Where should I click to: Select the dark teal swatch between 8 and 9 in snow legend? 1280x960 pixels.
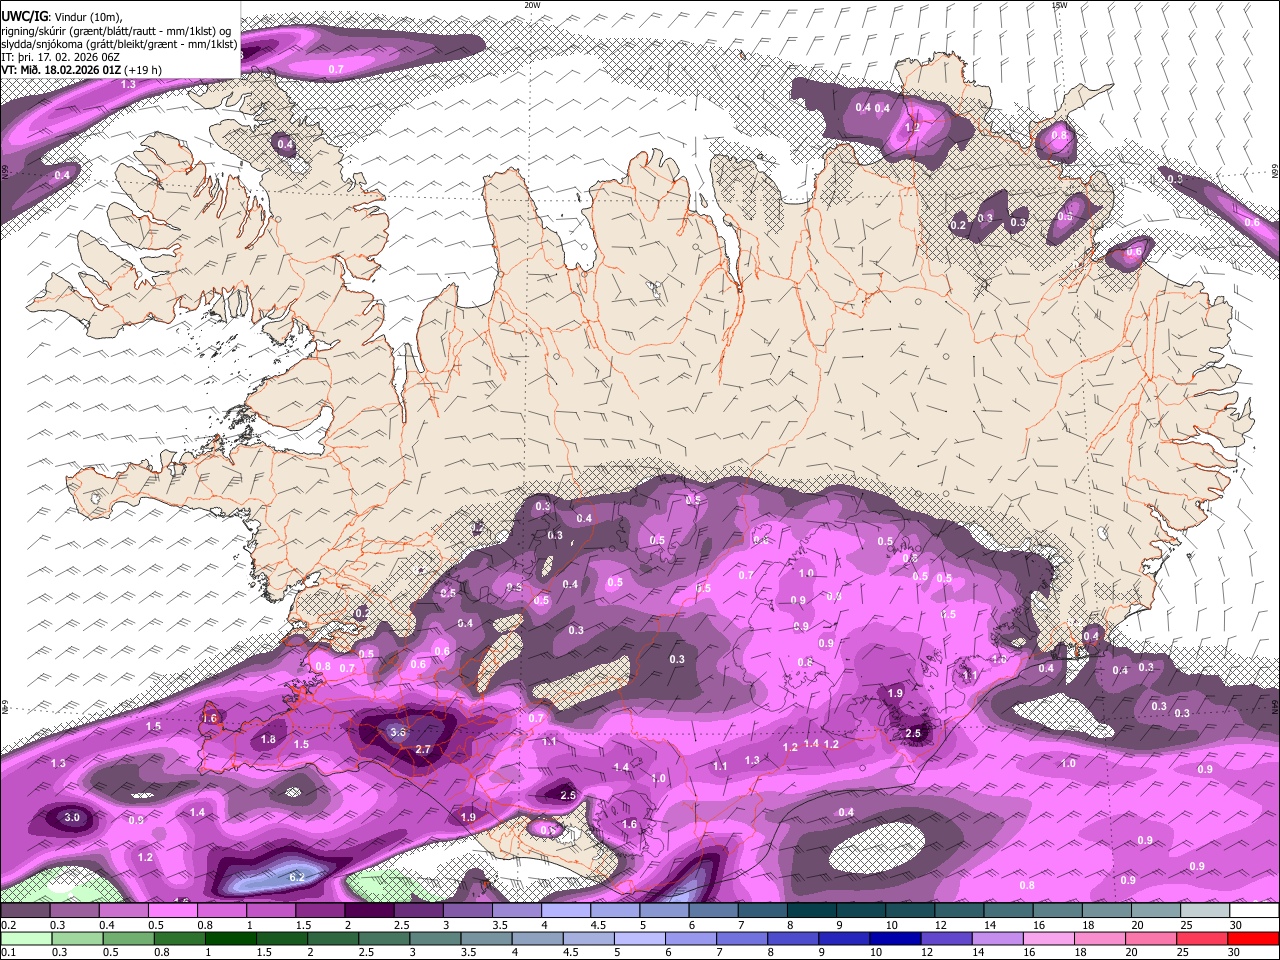[812, 911]
